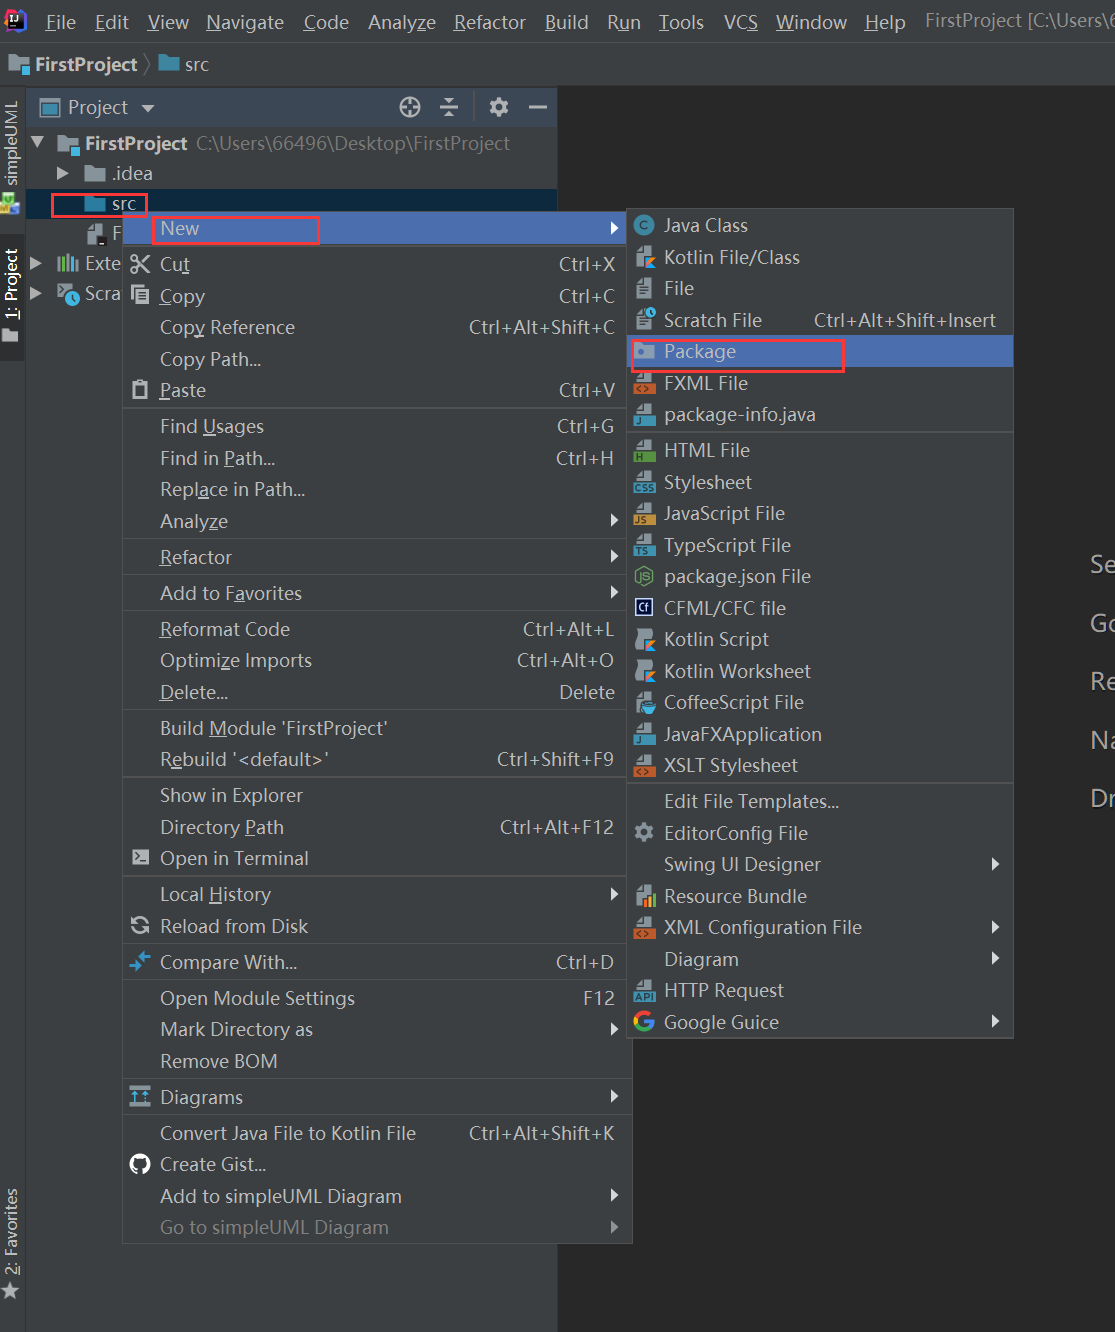Click the TypeScript File icon

click(x=645, y=545)
